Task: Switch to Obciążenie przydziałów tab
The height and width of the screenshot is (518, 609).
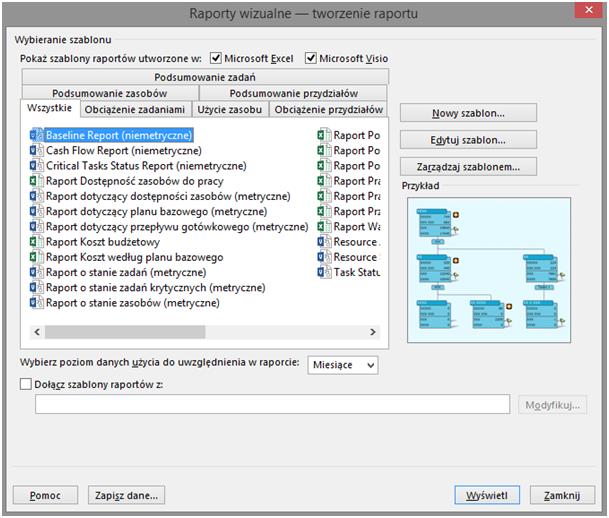Action: click(329, 110)
